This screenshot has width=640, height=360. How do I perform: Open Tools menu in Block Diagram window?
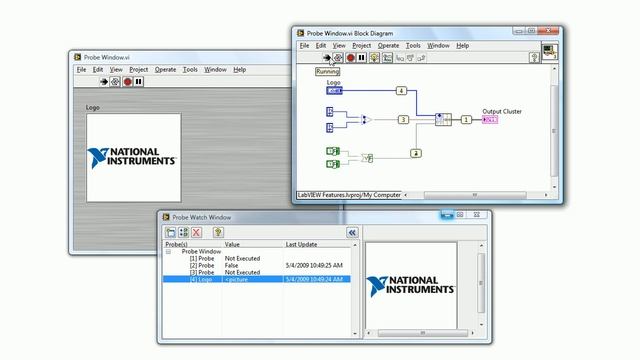[413, 45]
